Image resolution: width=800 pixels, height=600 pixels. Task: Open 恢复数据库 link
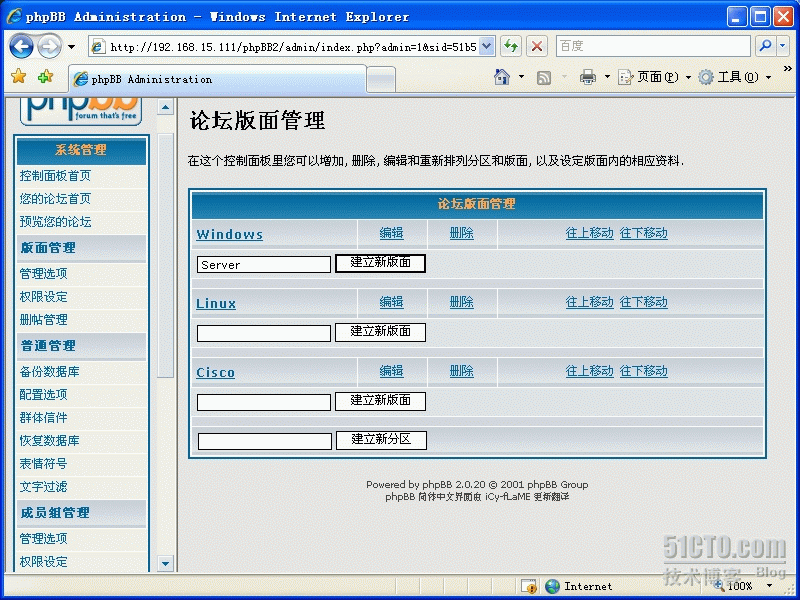click(49, 441)
